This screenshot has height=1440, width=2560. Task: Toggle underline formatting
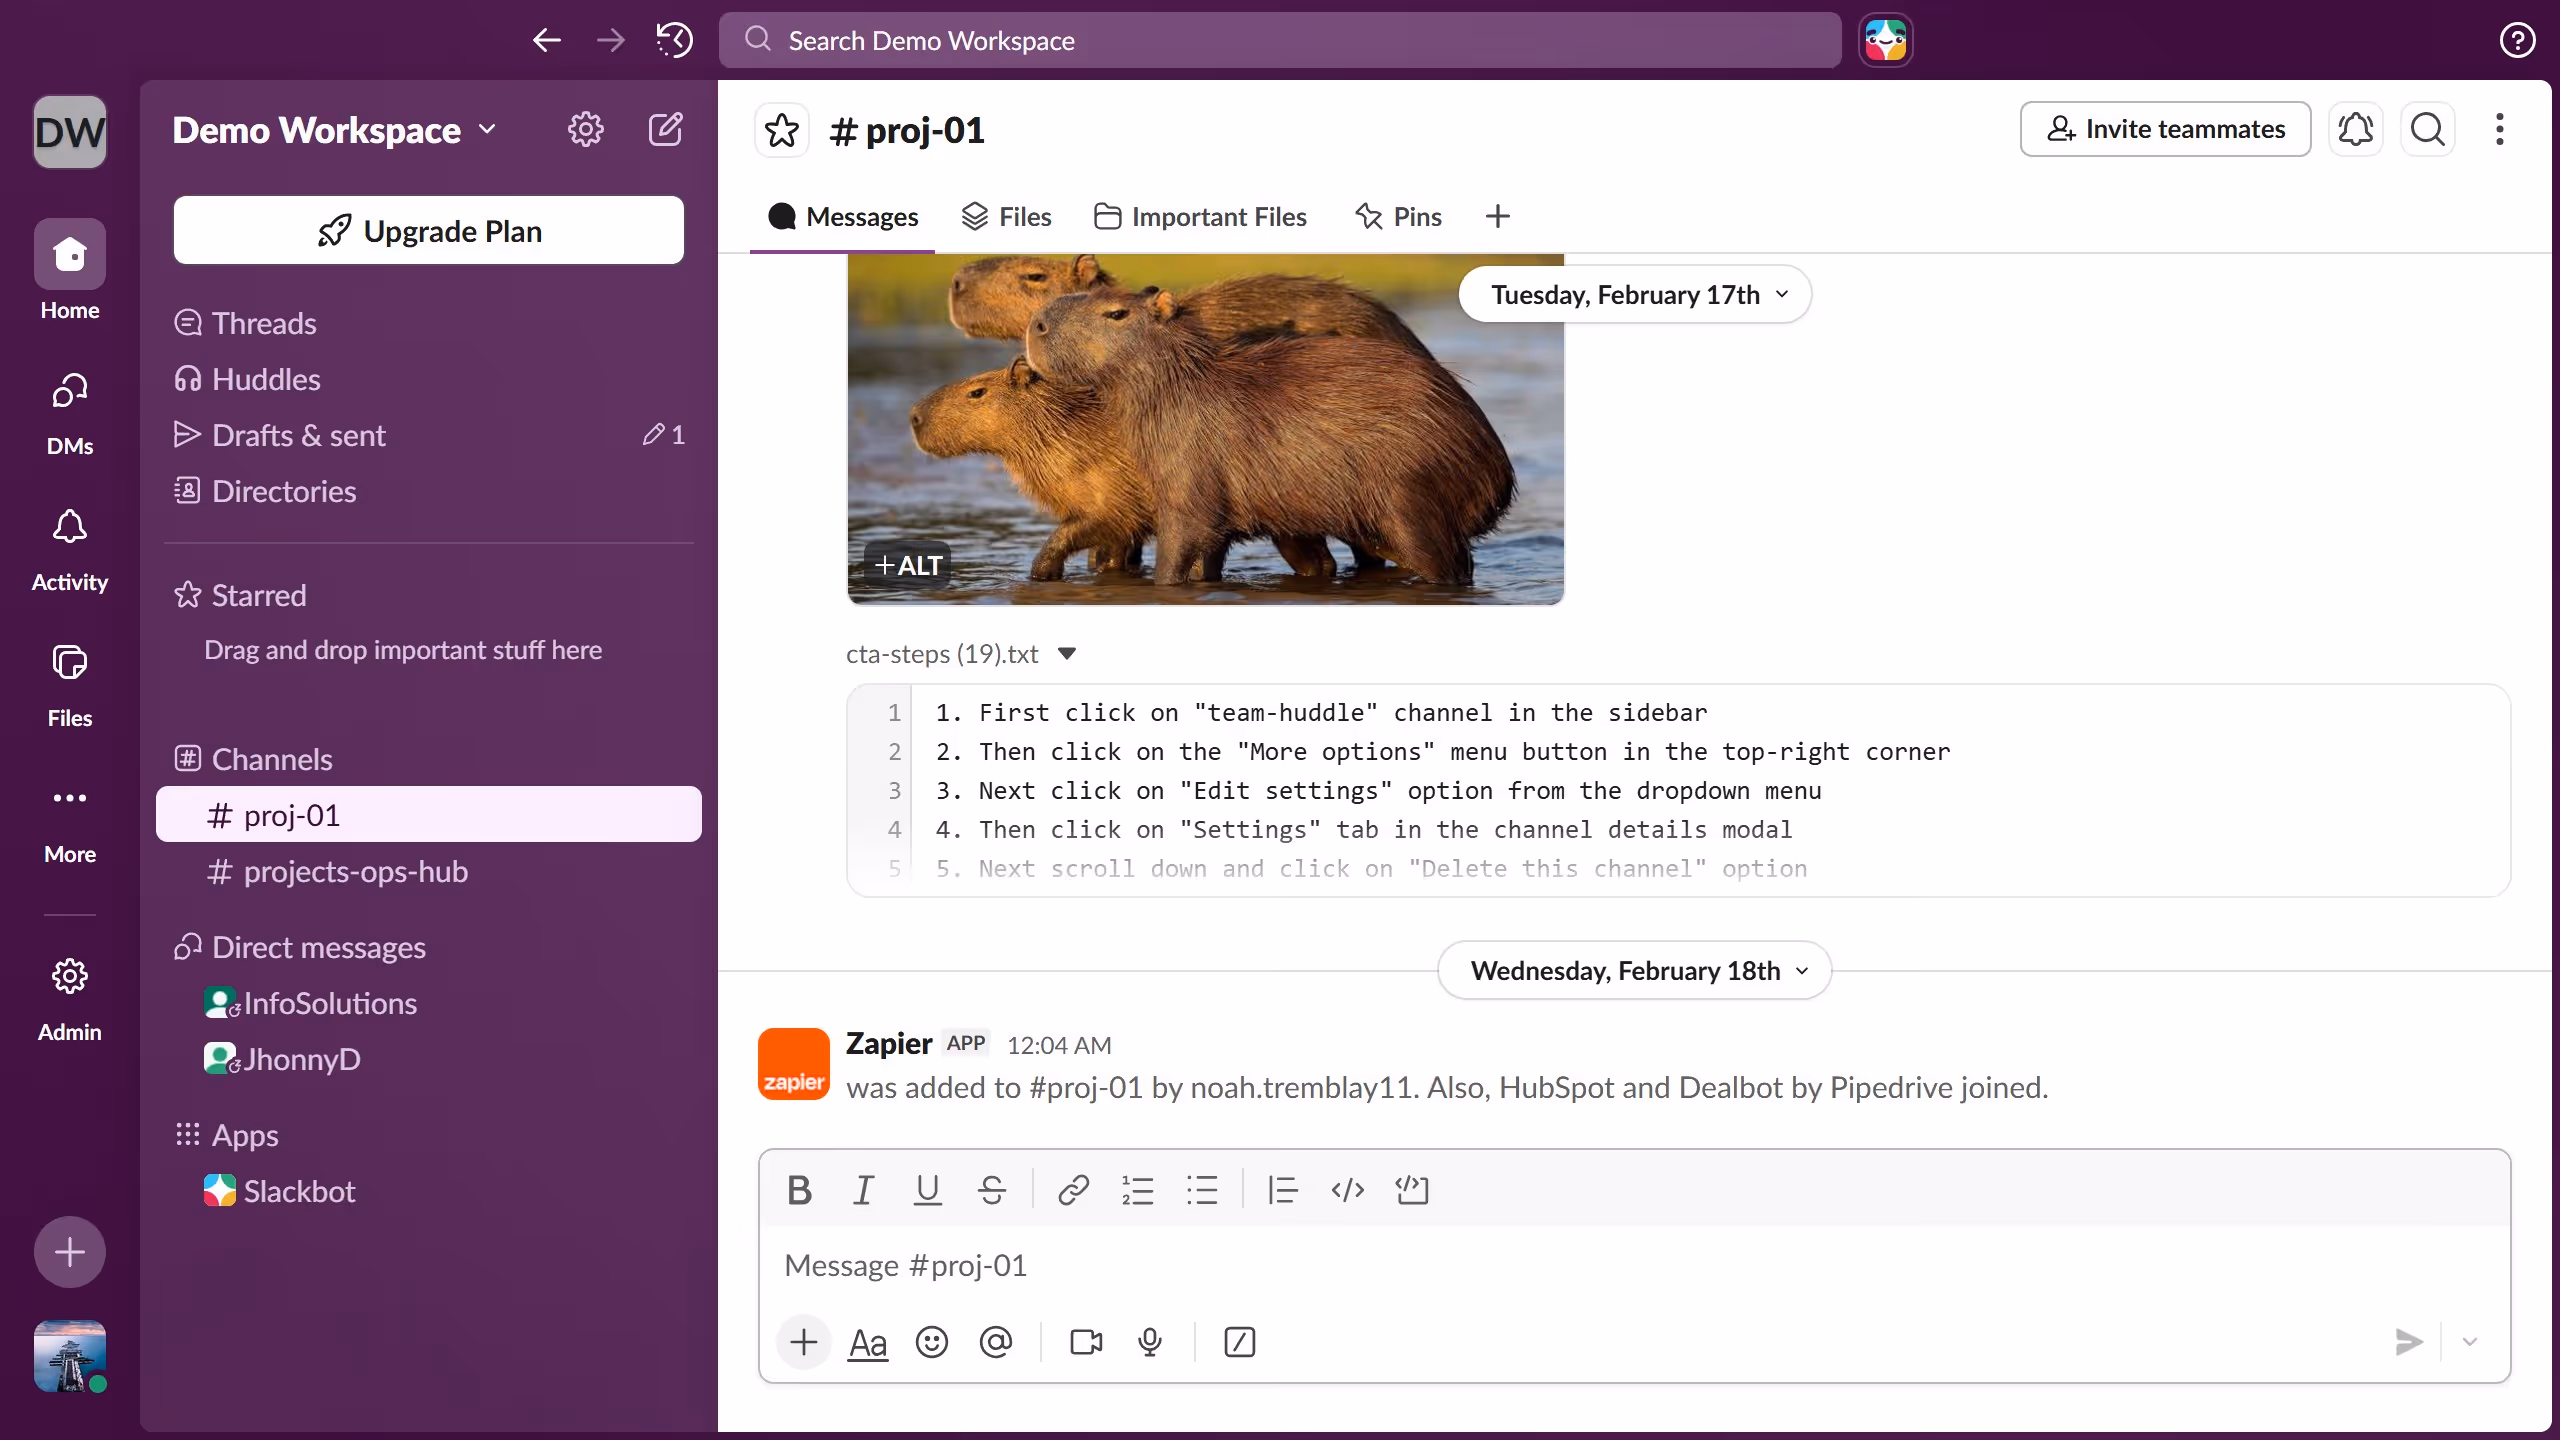pos(928,1190)
